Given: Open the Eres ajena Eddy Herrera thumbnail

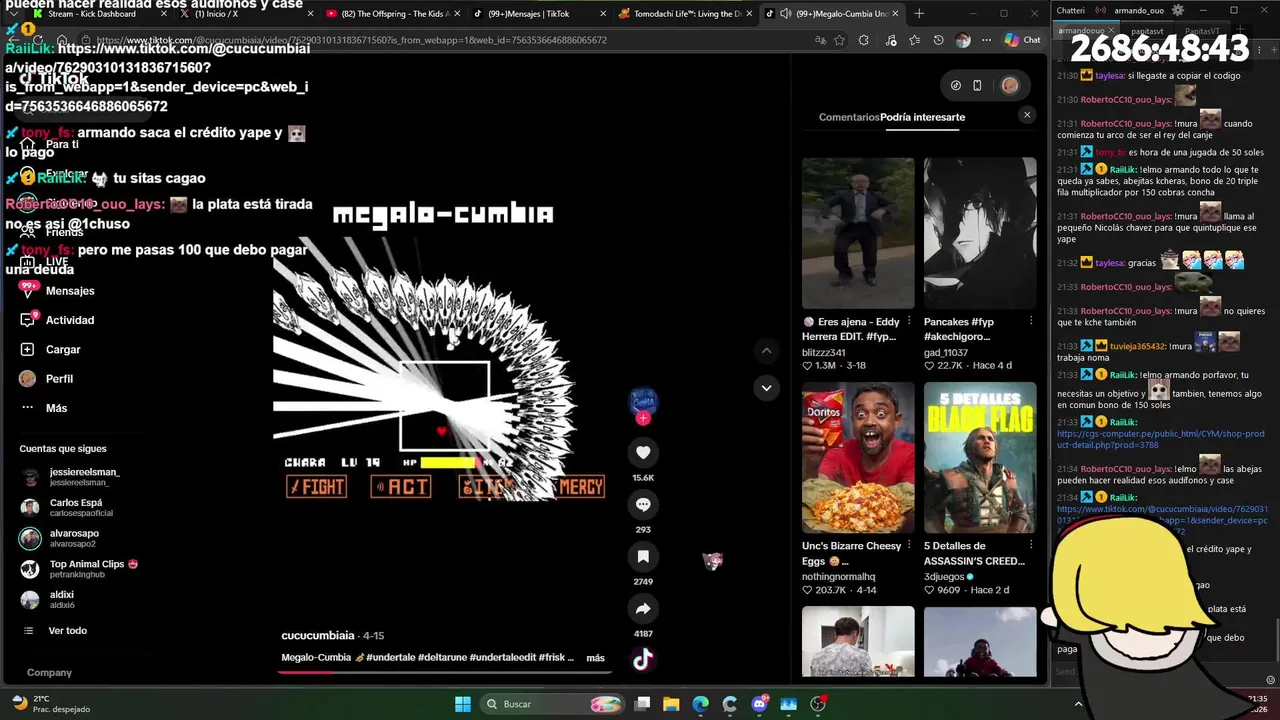Looking at the screenshot, I should (x=858, y=233).
